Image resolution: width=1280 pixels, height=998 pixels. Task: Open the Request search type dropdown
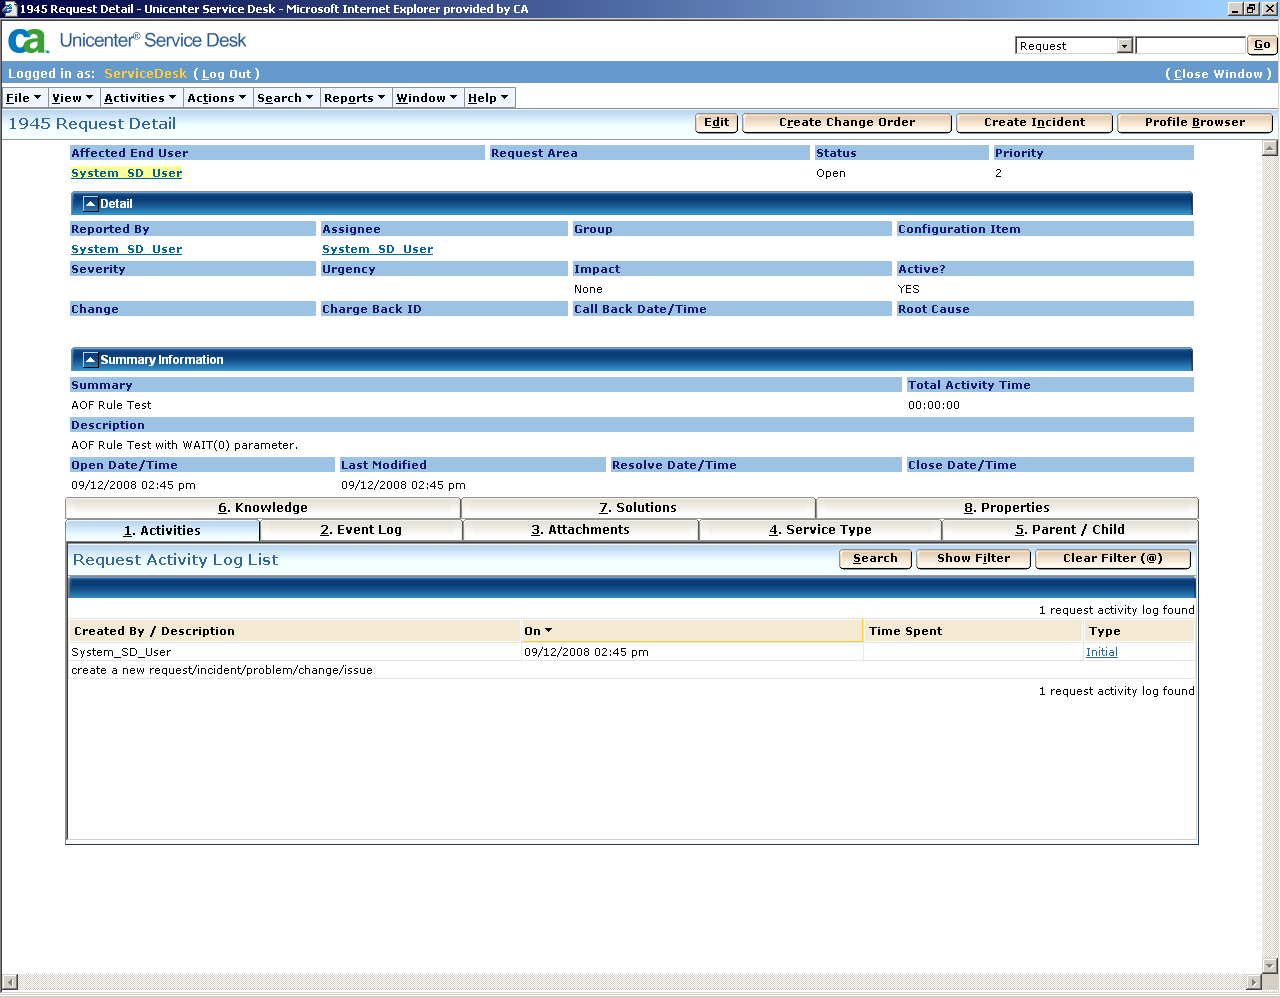point(1124,45)
